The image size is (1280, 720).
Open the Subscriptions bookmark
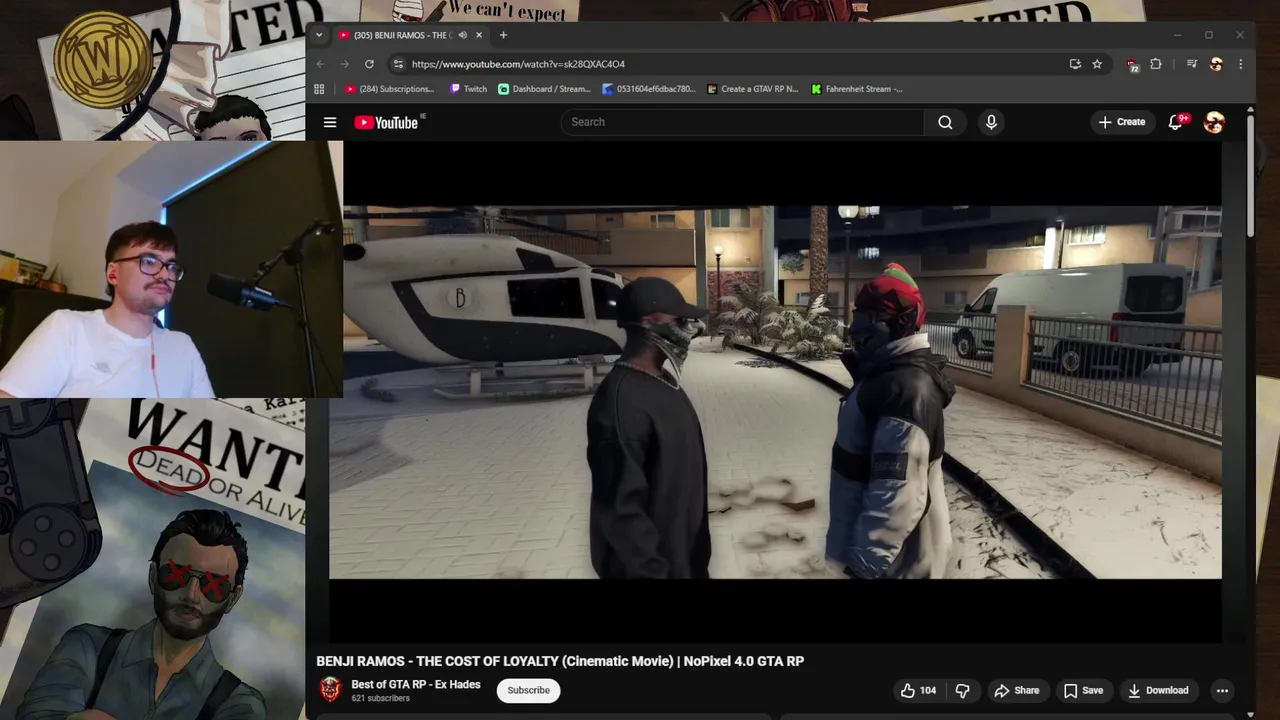coord(390,89)
